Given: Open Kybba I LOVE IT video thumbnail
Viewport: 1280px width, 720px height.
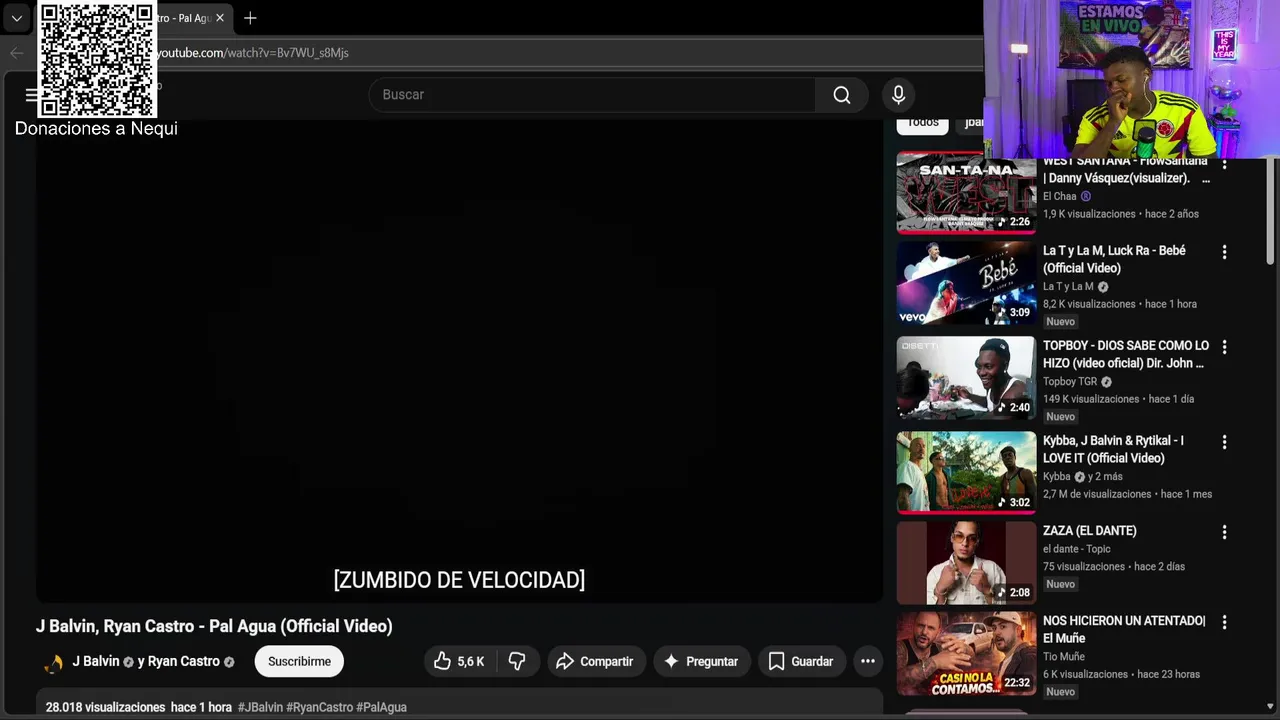Looking at the screenshot, I should pos(966,472).
